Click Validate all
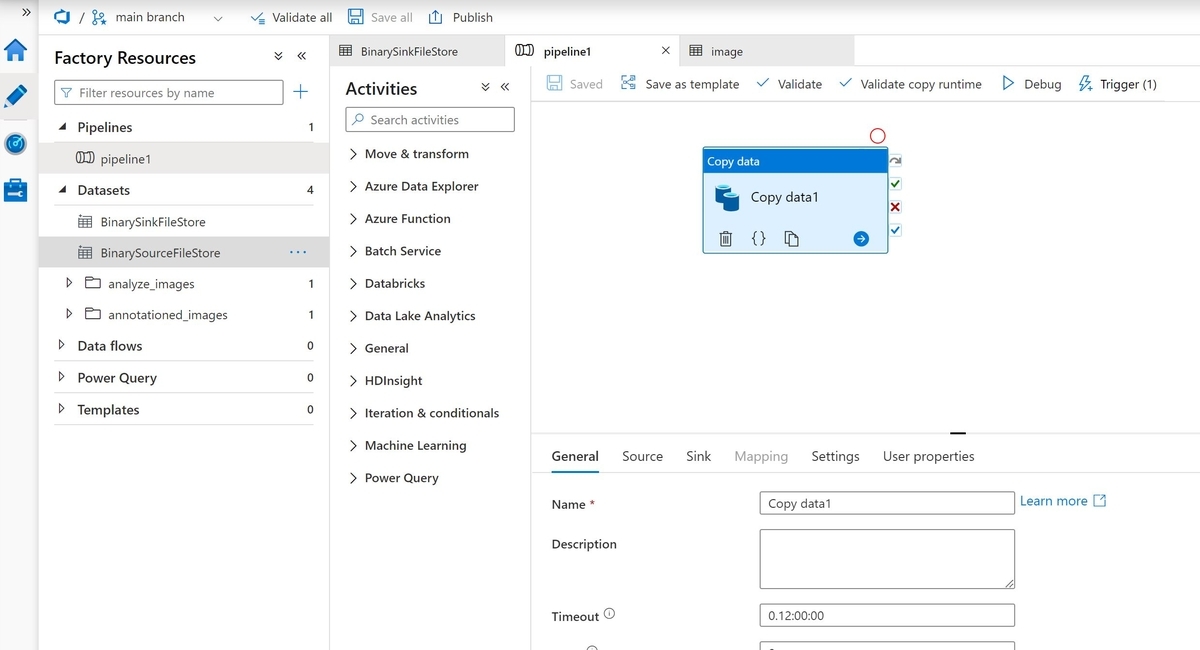Screen dimensions: 1200x650 click(x=290, y=17)
